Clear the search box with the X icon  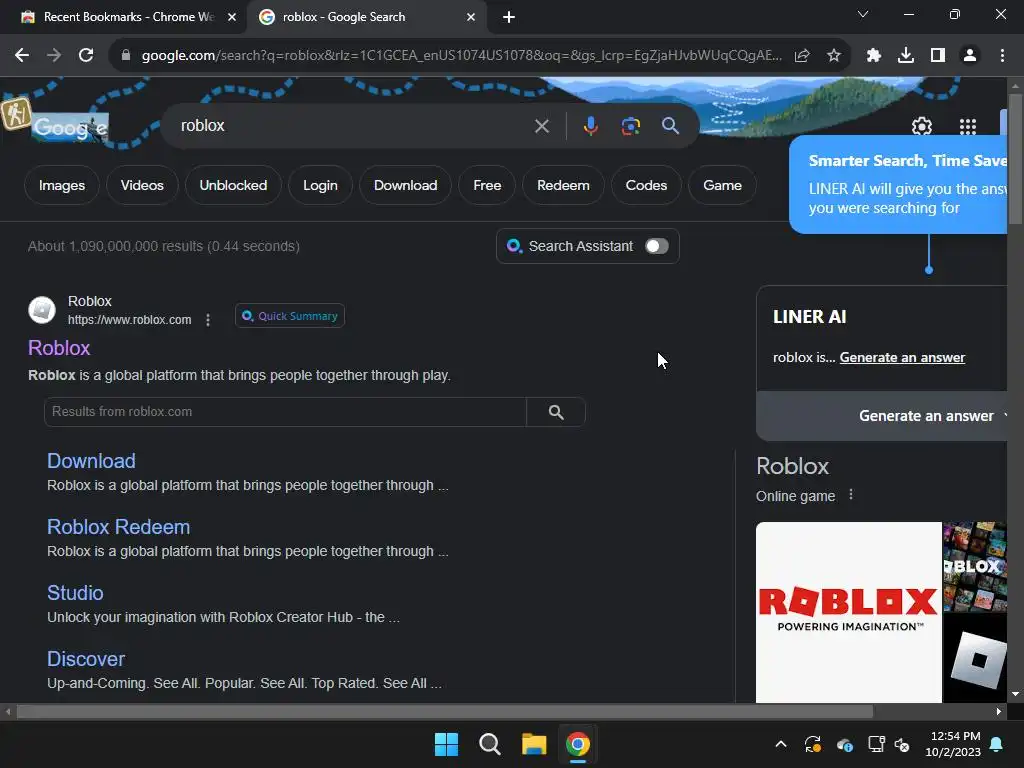tap(541, 125)
